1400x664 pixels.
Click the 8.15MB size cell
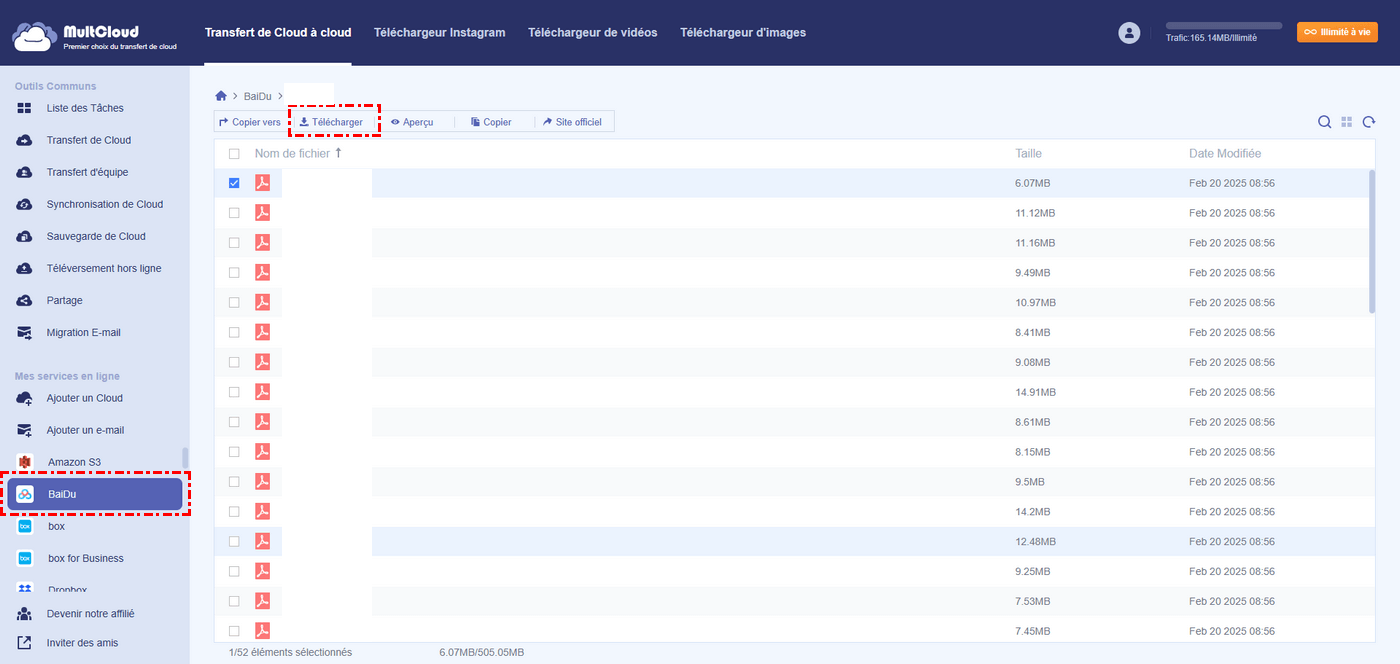point(1032,452)
